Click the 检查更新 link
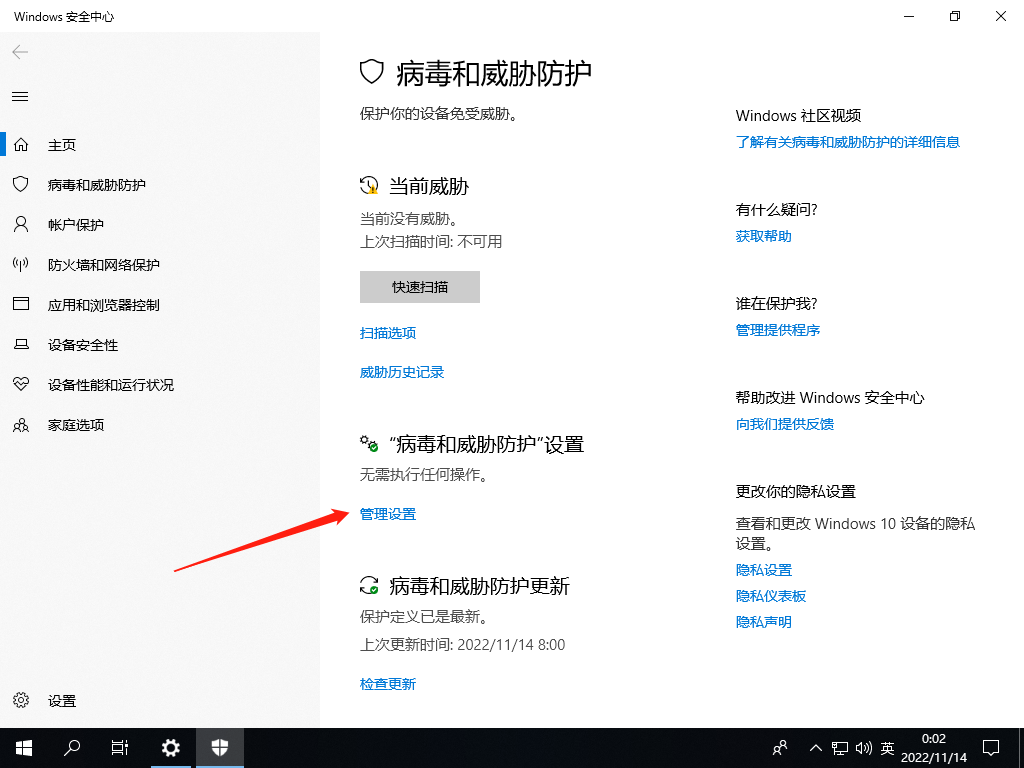Viewport: 1024px width, 768px height. [388, 684]
